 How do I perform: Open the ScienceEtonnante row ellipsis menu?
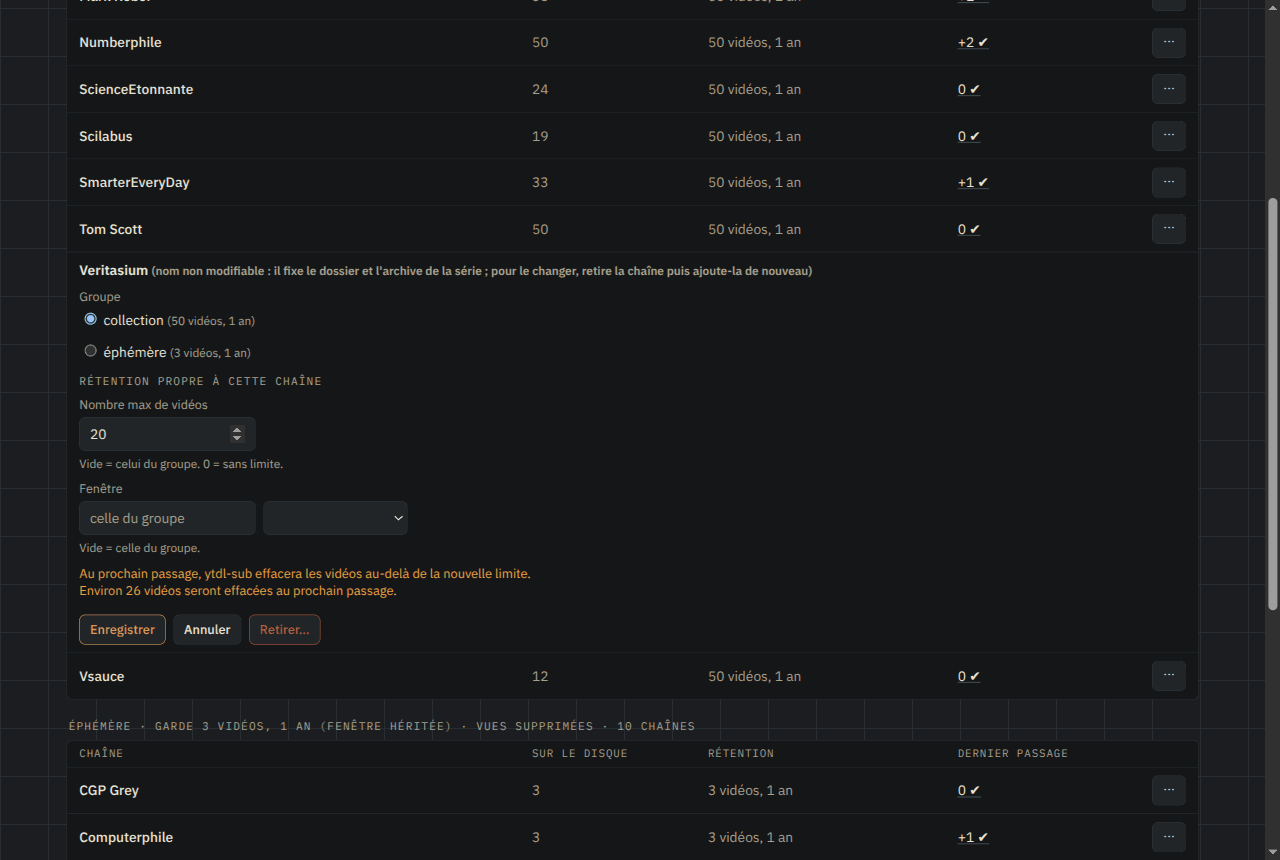1168,89
